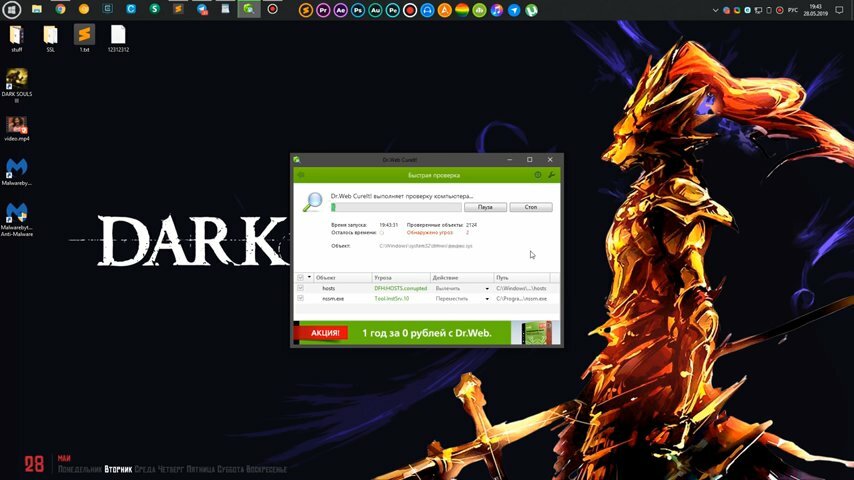Open taskbar clock and date

click(x=815, y=10)
